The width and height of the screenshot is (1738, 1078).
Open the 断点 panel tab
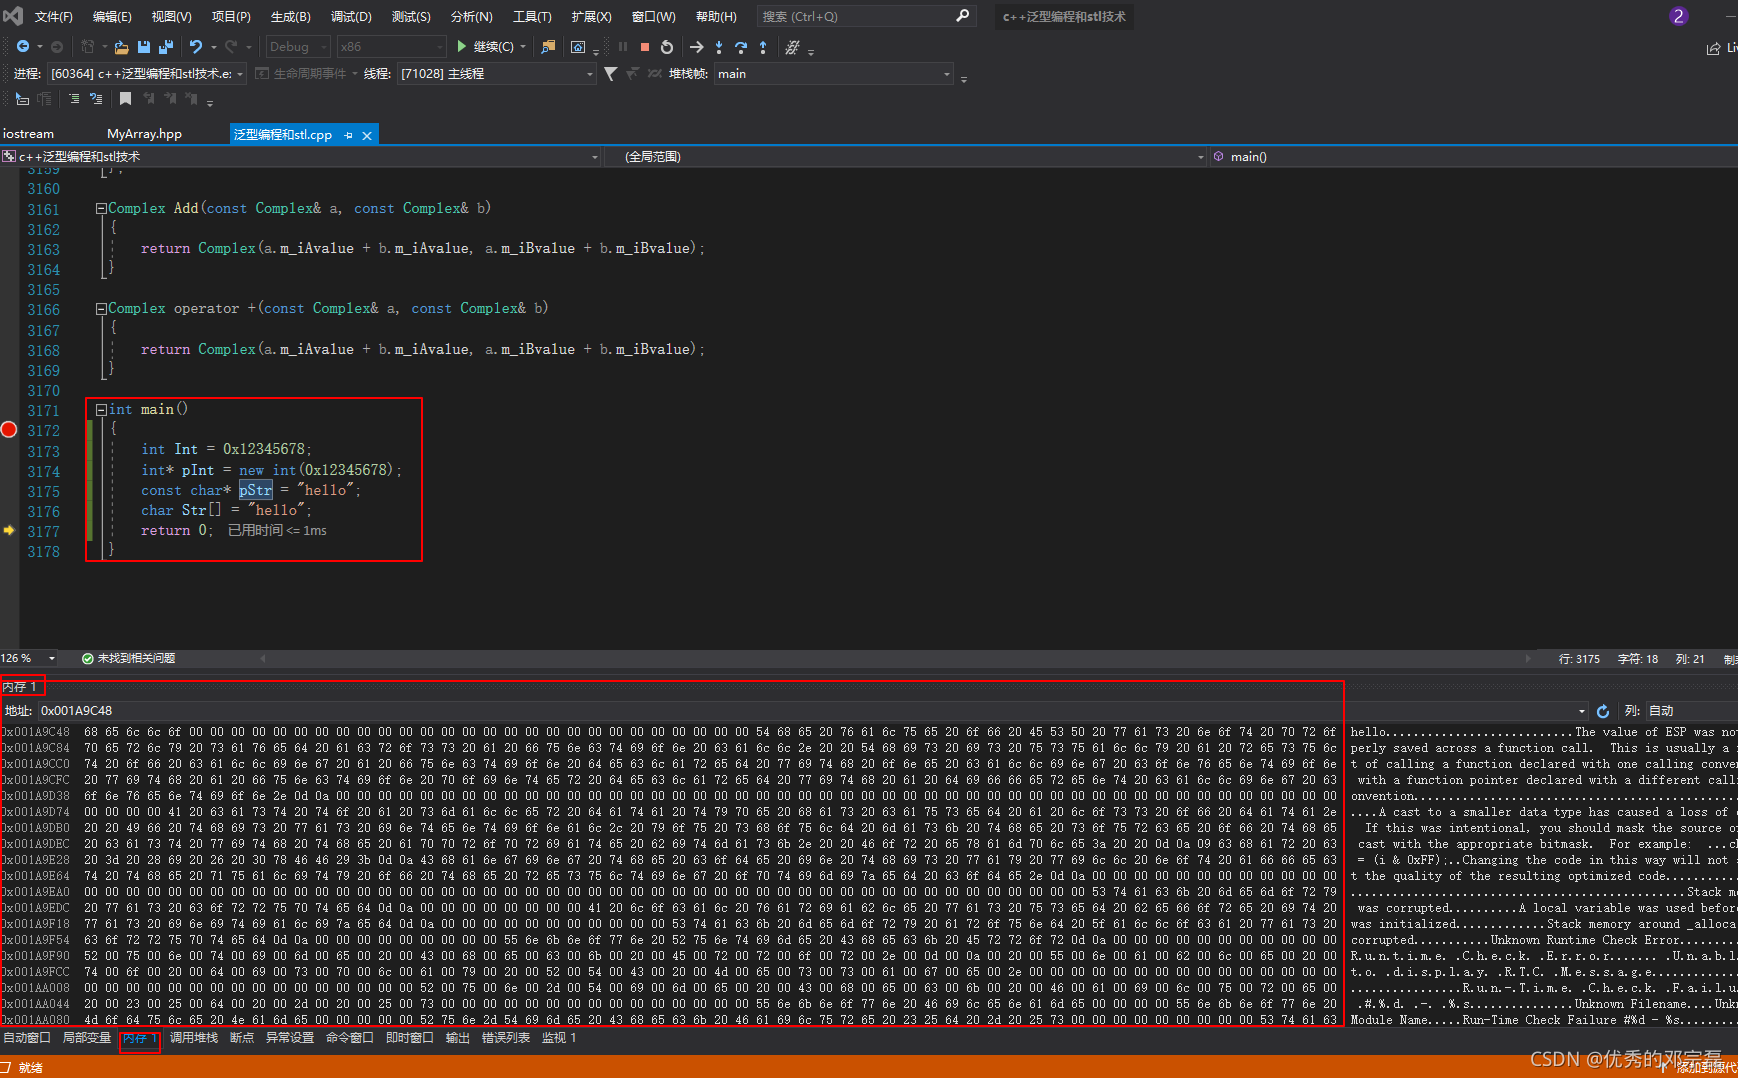point(242,1038)
